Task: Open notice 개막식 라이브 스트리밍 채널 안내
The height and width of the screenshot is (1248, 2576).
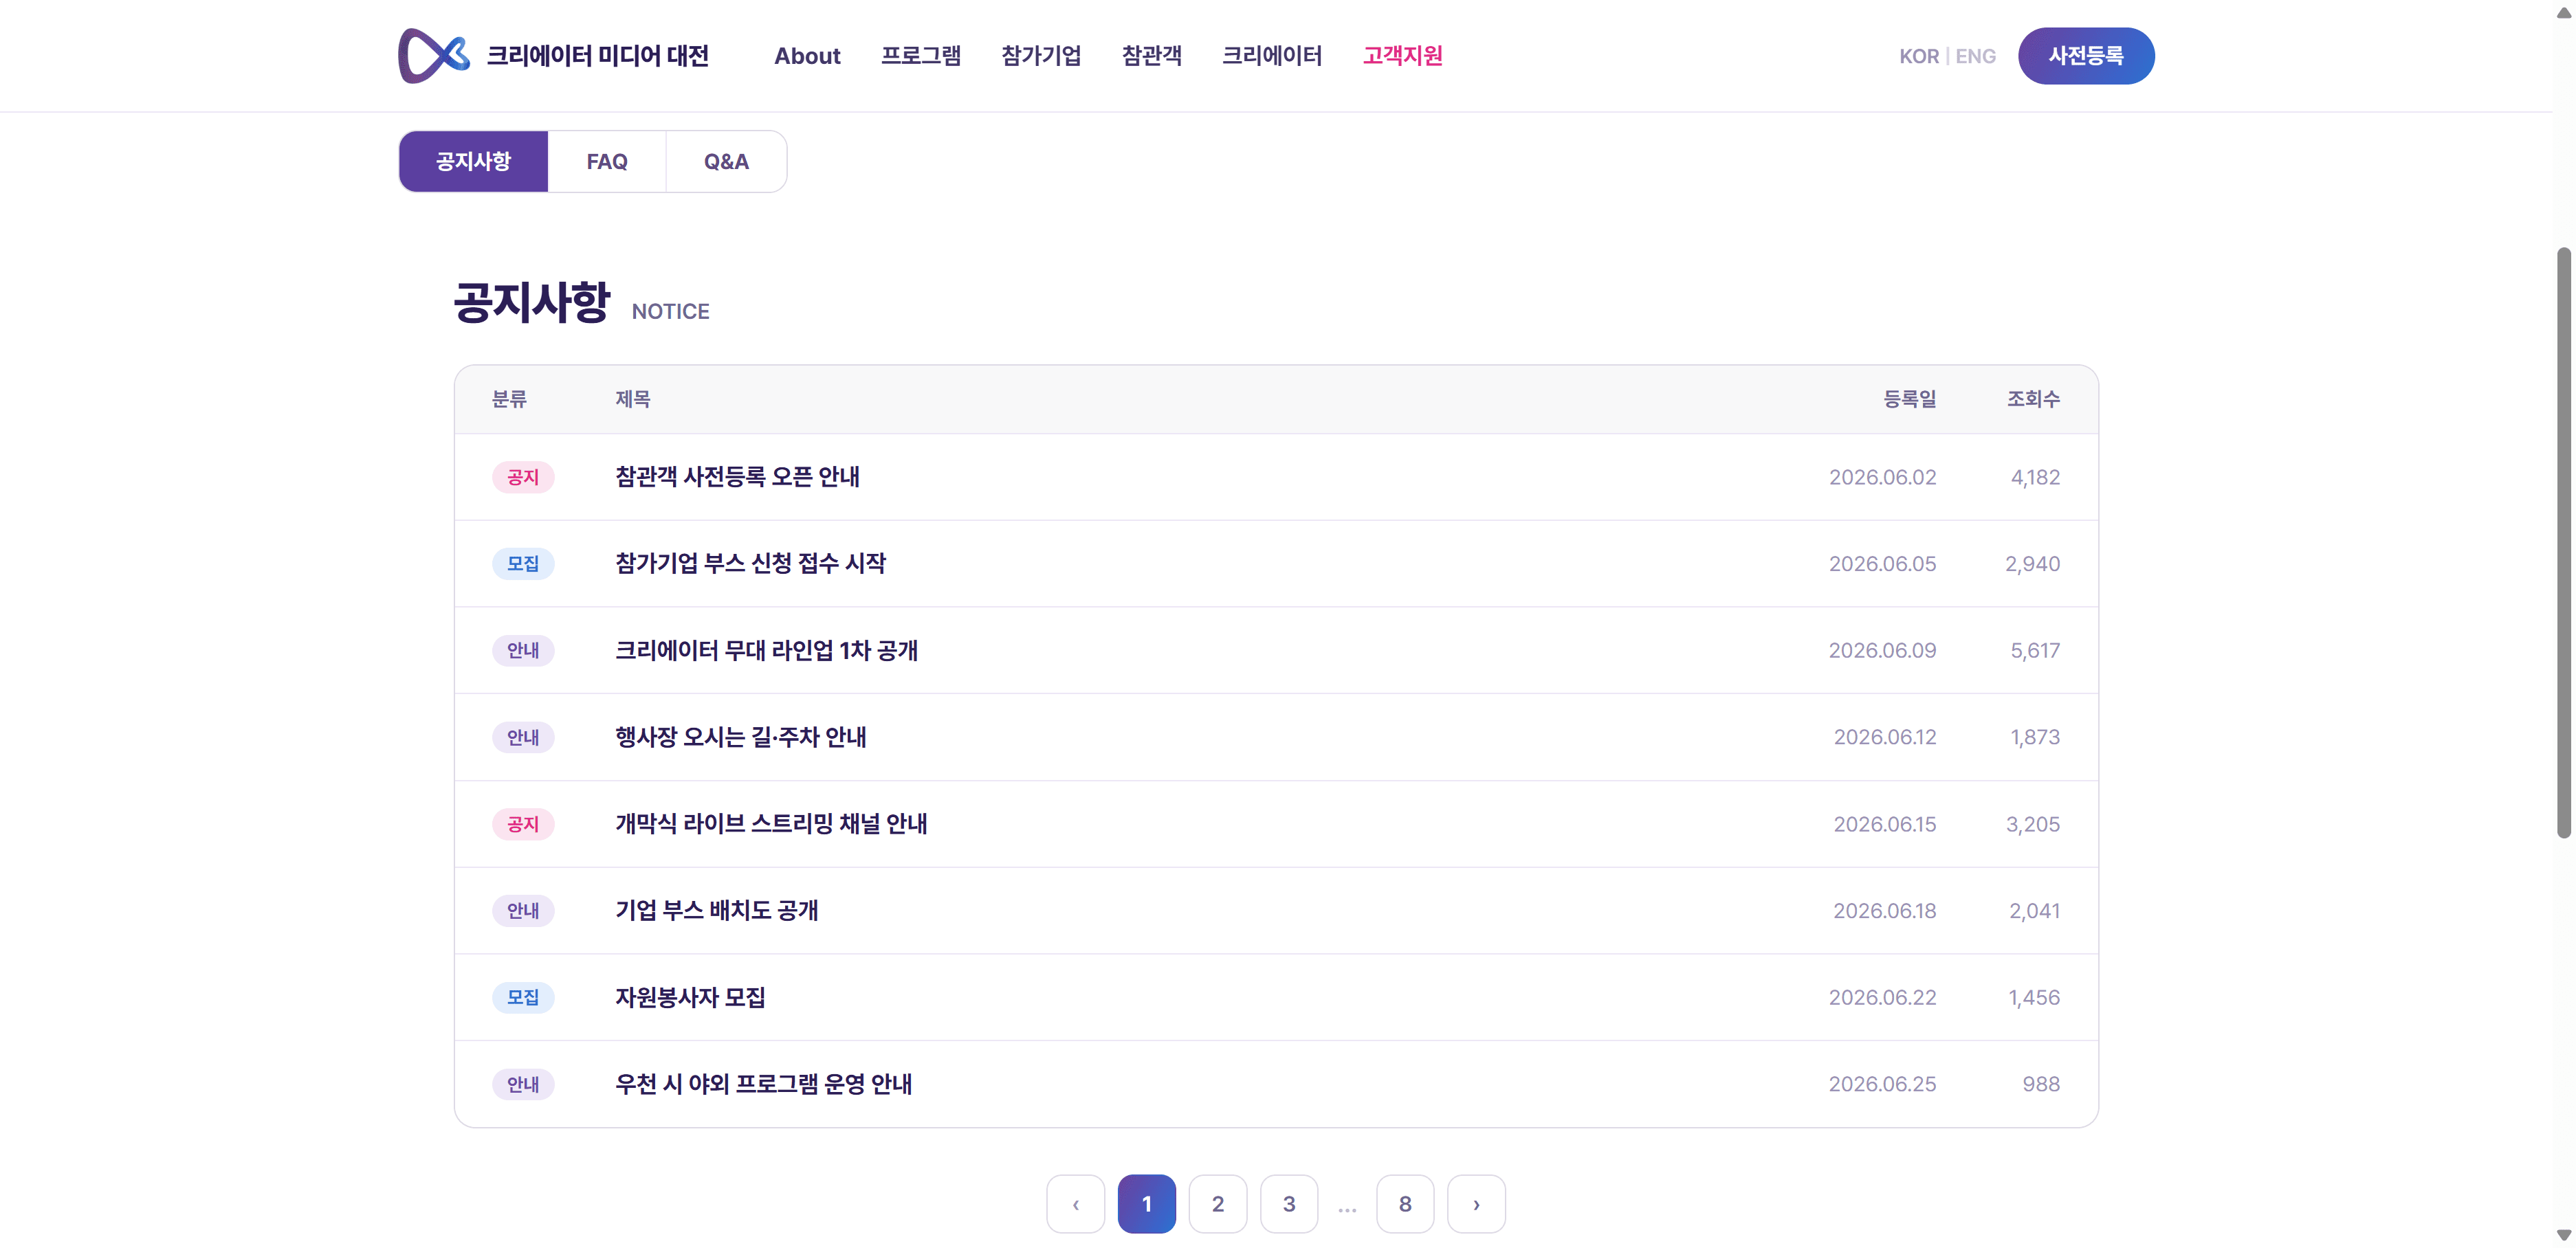Action: click(1276, 824)
